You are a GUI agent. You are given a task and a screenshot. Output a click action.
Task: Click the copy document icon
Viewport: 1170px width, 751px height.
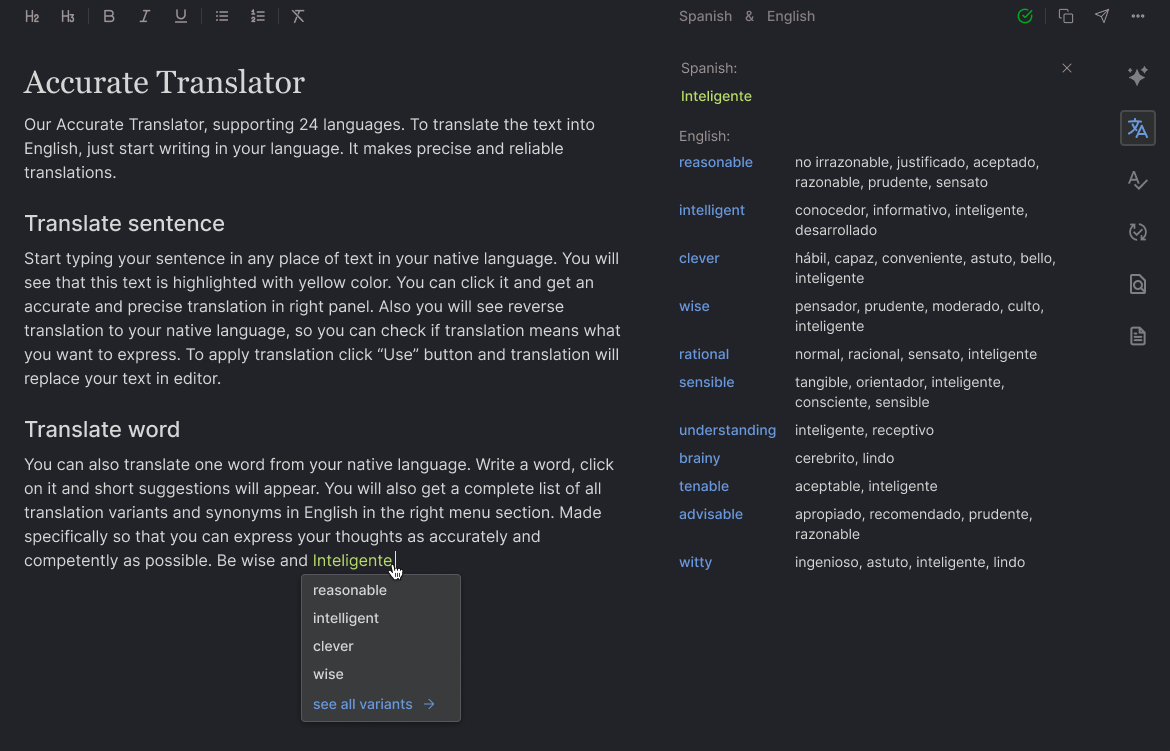pyautogui.click(x=1065, y=16)
